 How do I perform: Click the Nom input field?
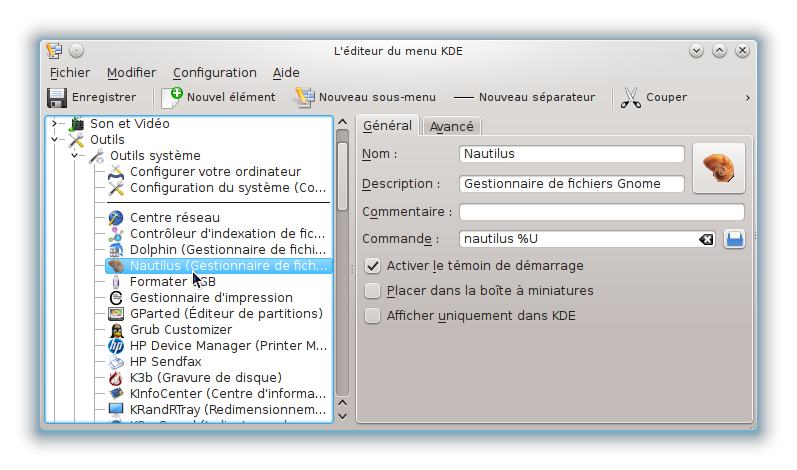pos(571,154)
